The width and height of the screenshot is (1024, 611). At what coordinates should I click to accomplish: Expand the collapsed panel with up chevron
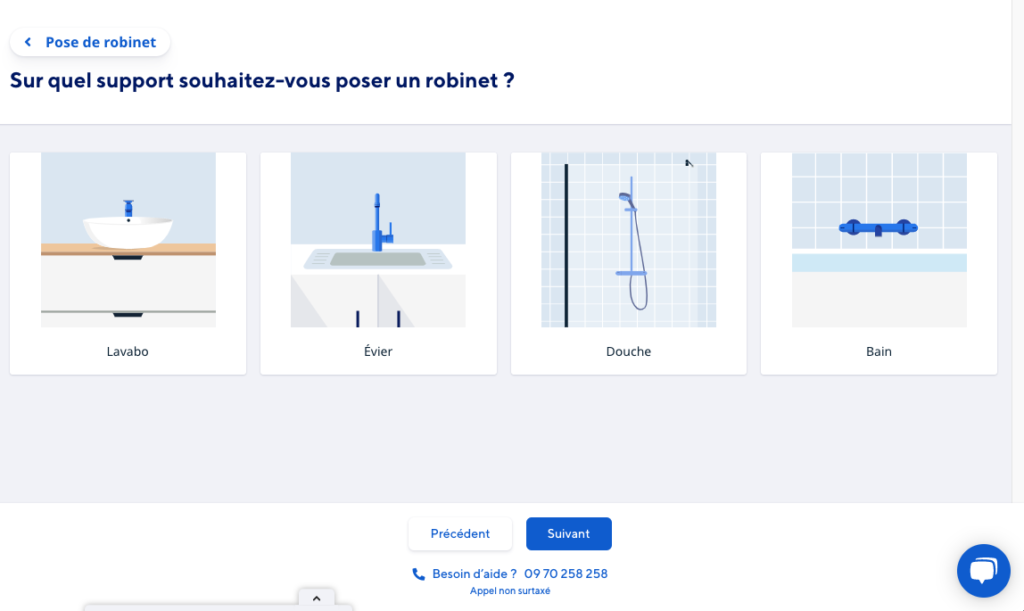pos(316,598)
